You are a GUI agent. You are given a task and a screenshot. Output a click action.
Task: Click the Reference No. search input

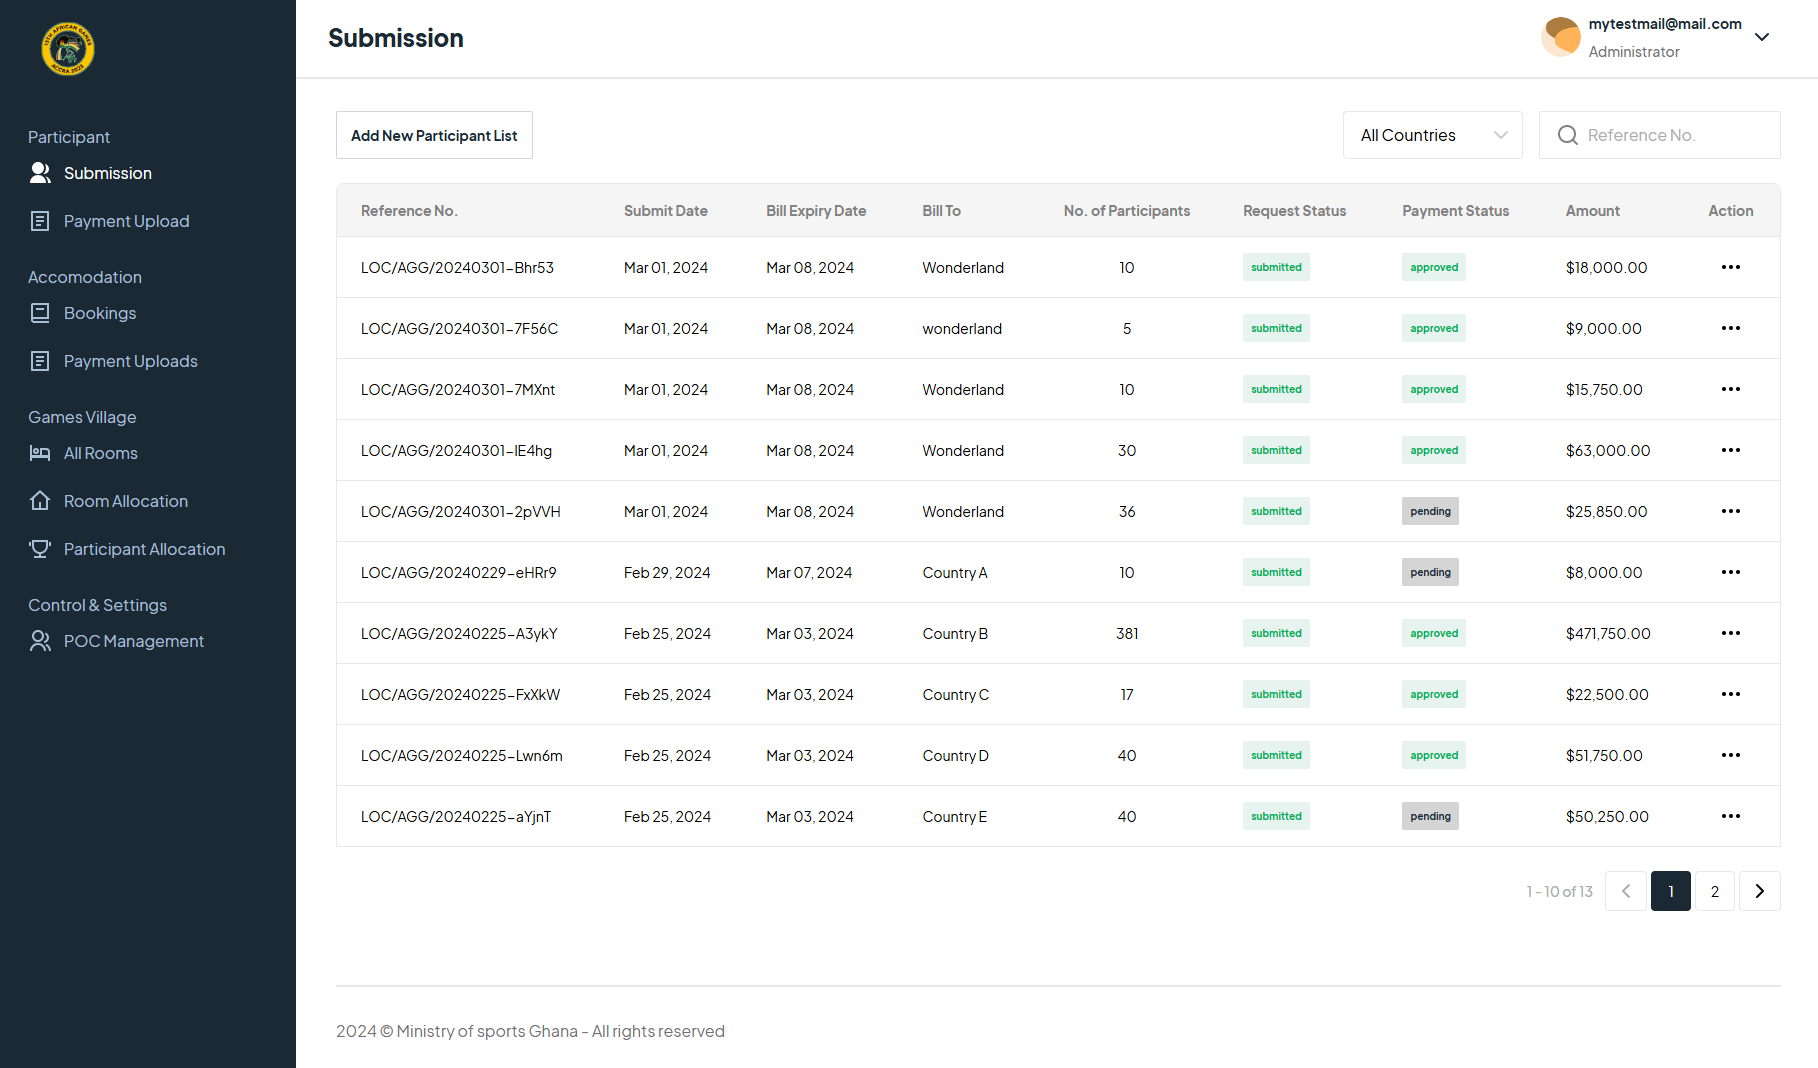tap(1660, 135)
